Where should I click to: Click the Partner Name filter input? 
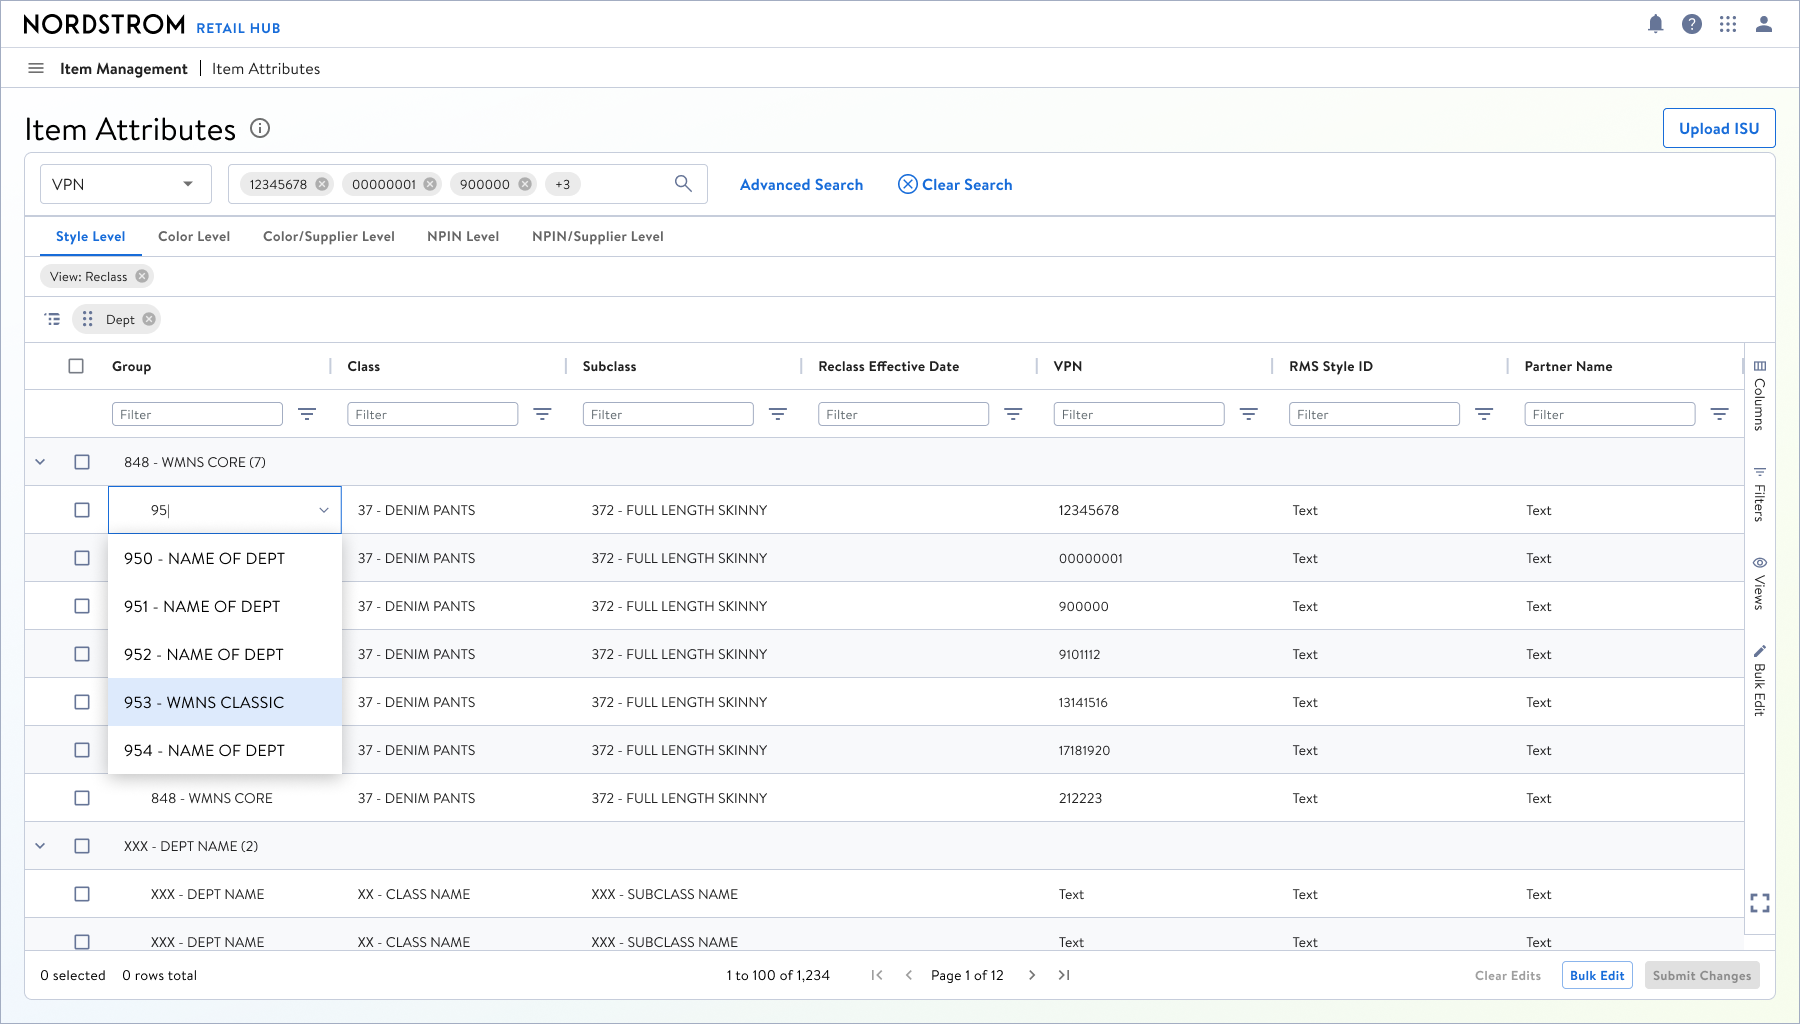(x=1610, y=414)
